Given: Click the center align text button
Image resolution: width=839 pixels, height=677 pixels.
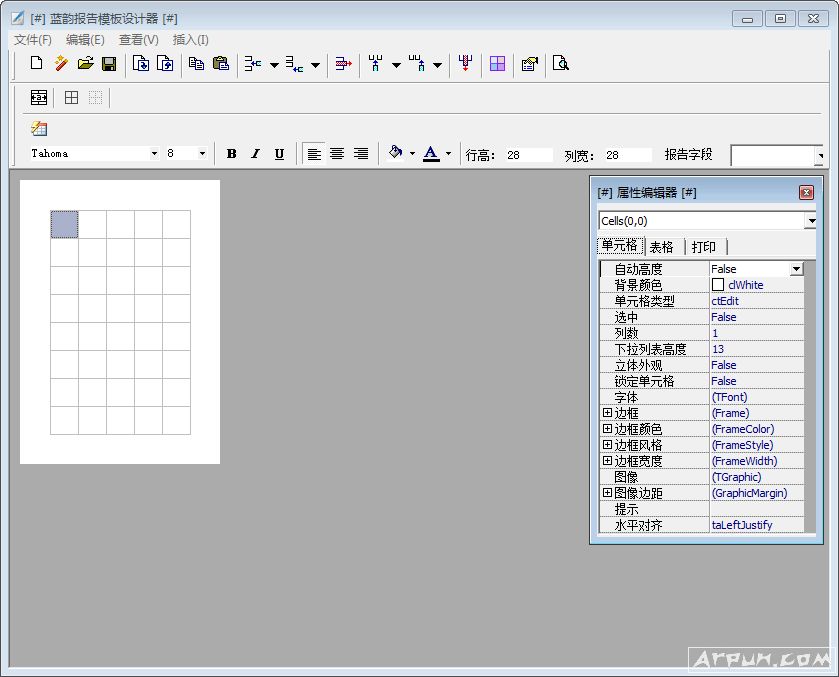Looking at the screenshot, I should (337, 154).
